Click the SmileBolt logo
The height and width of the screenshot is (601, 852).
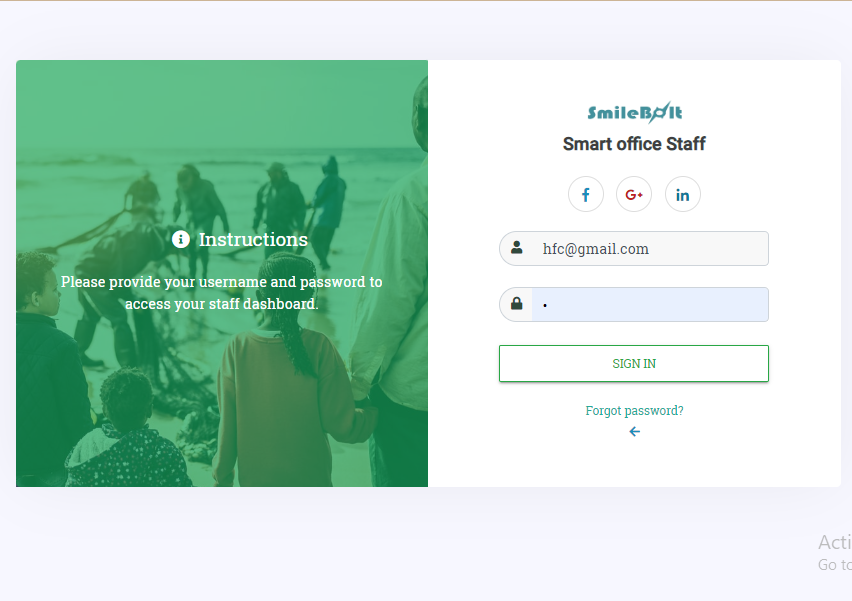(635, 112)
